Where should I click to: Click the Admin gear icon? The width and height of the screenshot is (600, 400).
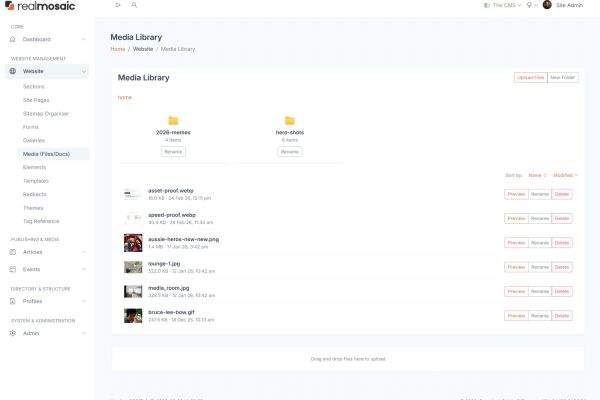coord(13,333)
